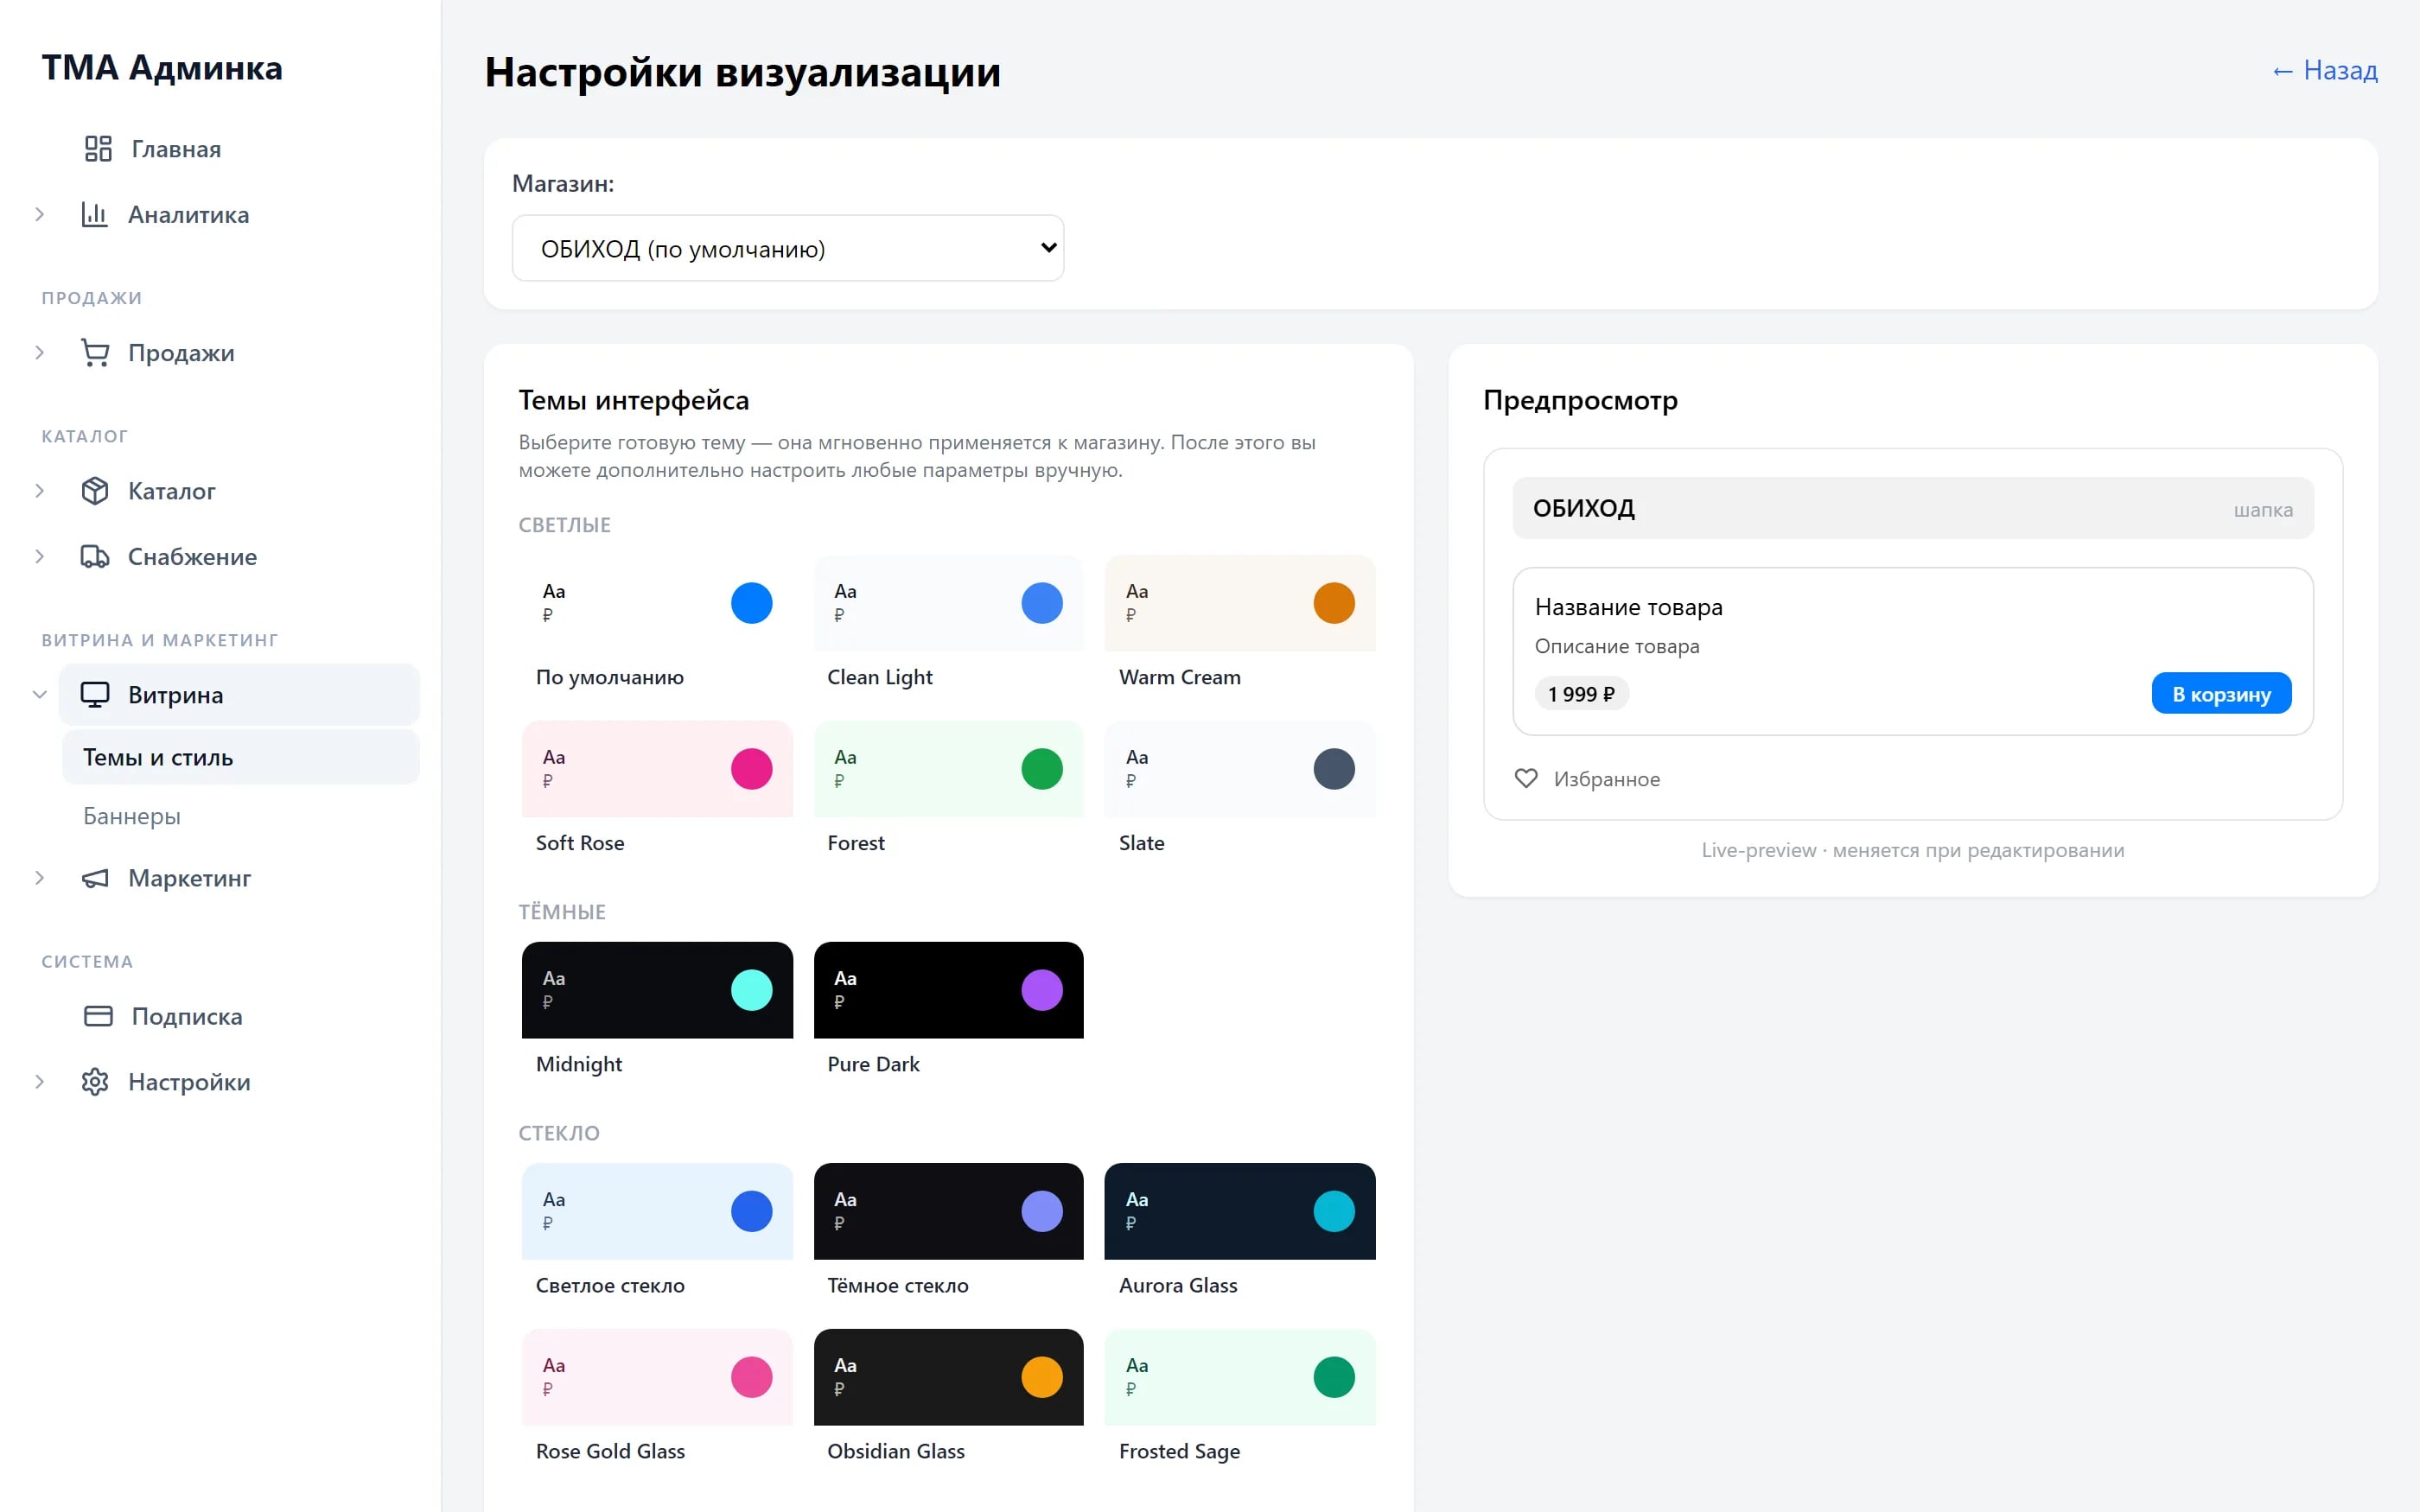2420x1512 pixels.
Task: Open the Магазин store dropdown
Action: (787, 248)
